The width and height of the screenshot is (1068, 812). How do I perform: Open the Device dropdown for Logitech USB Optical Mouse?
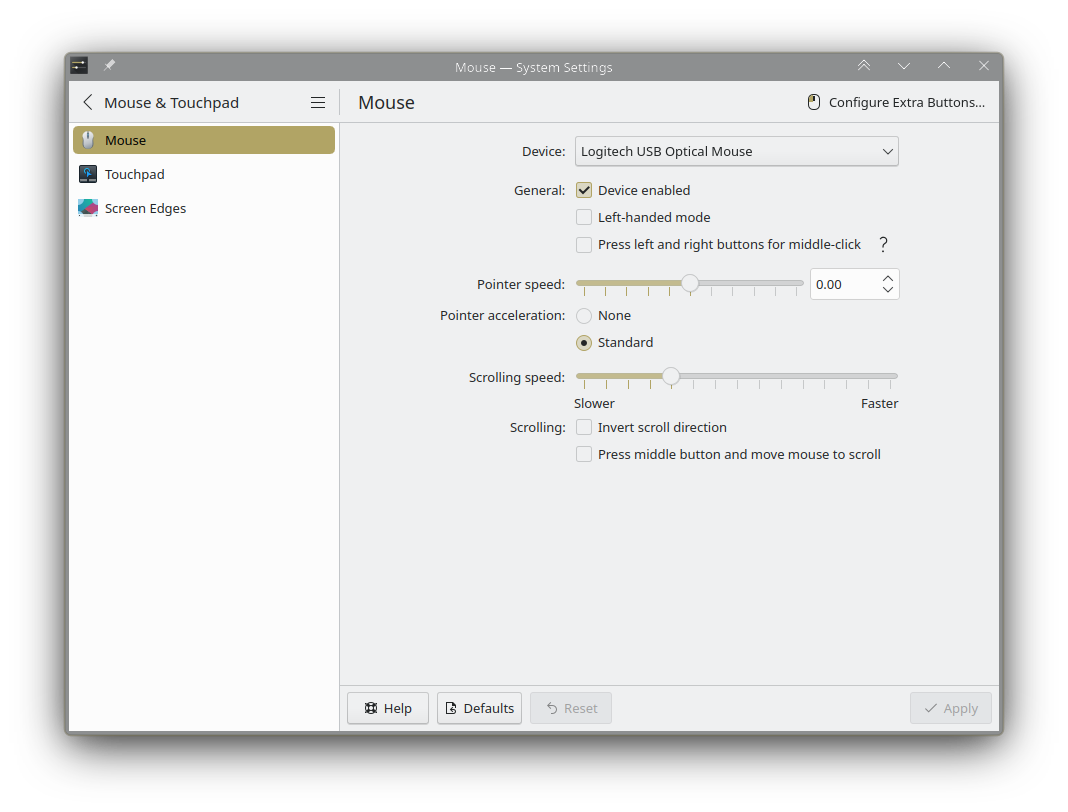(x=736, y=151)
